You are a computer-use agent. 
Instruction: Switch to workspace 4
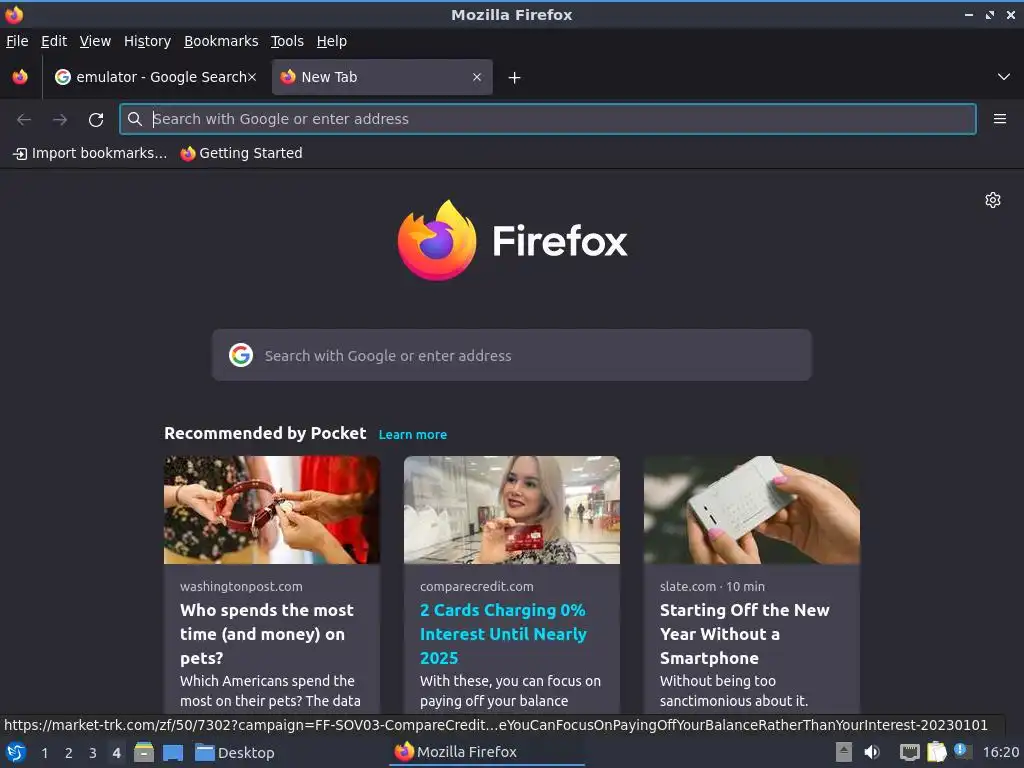tap(116, 753)
